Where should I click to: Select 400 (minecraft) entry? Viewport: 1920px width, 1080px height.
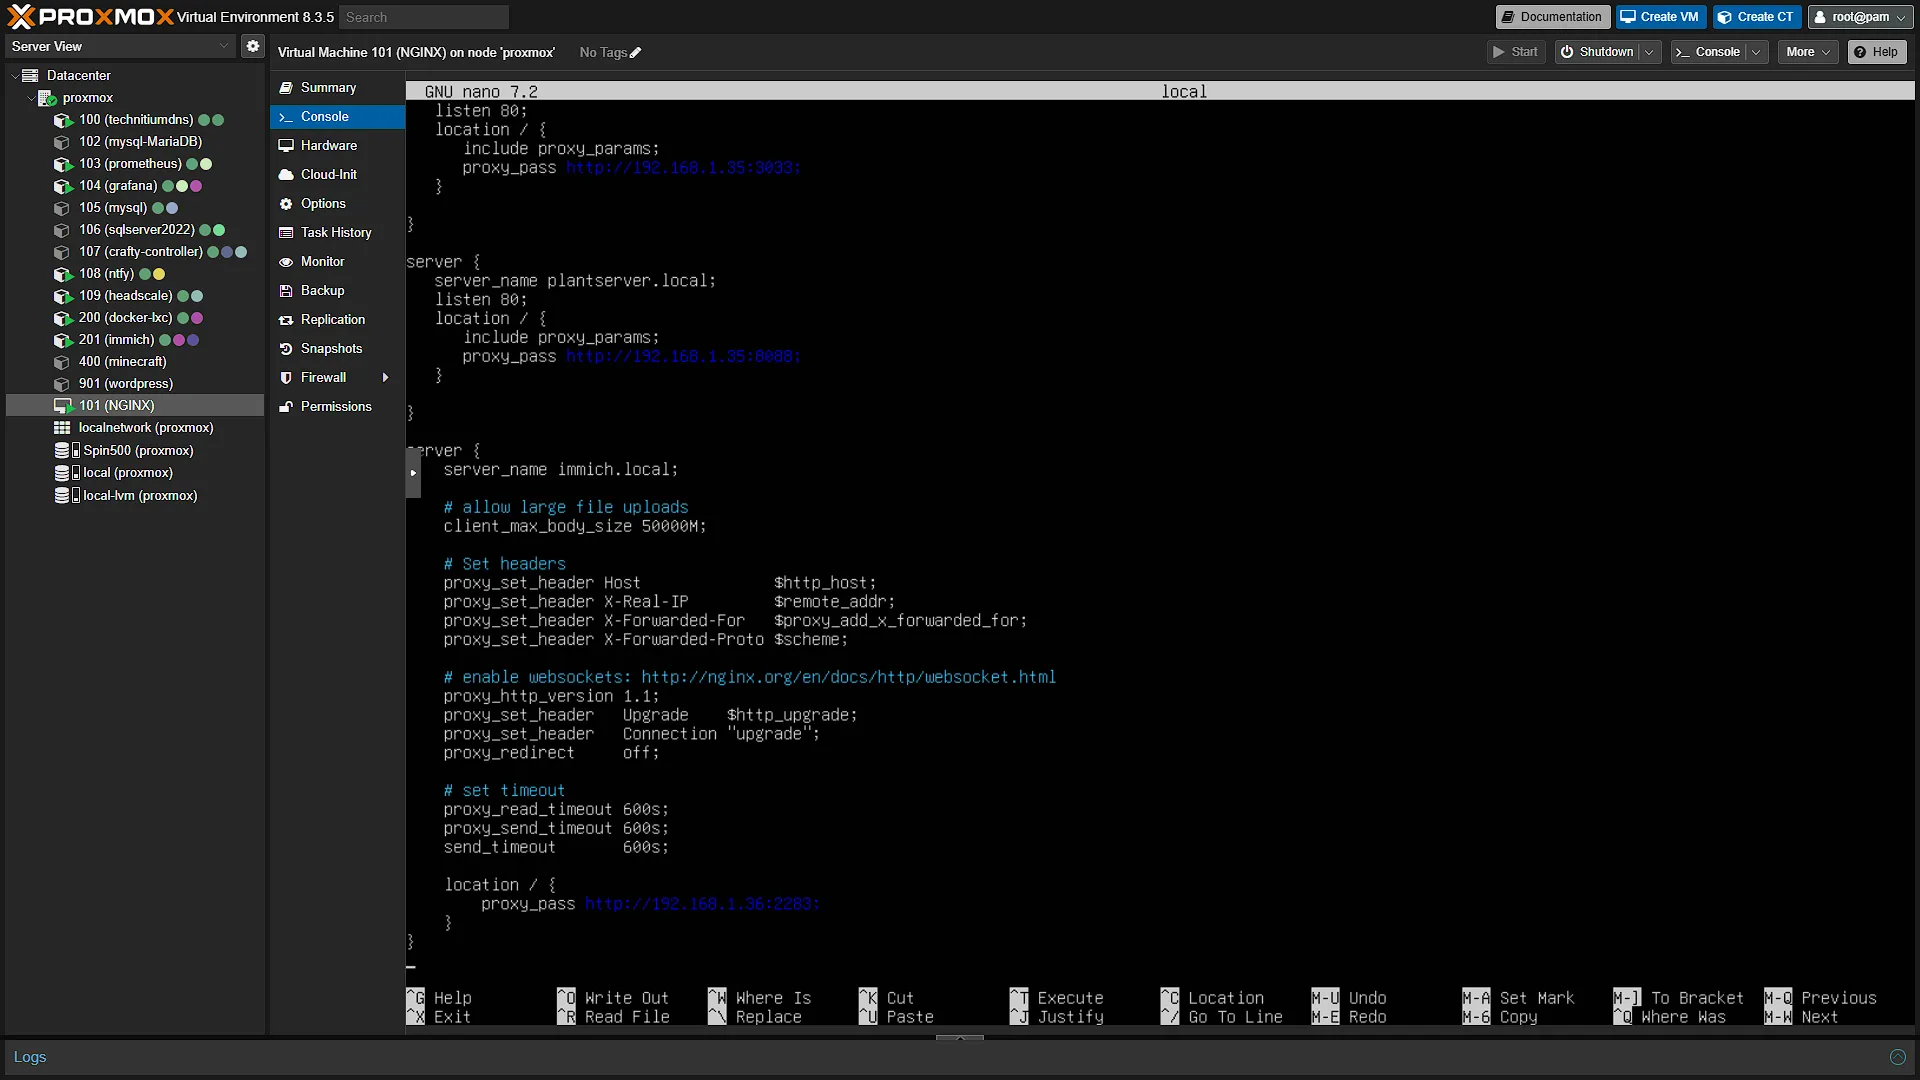[122, 362]
